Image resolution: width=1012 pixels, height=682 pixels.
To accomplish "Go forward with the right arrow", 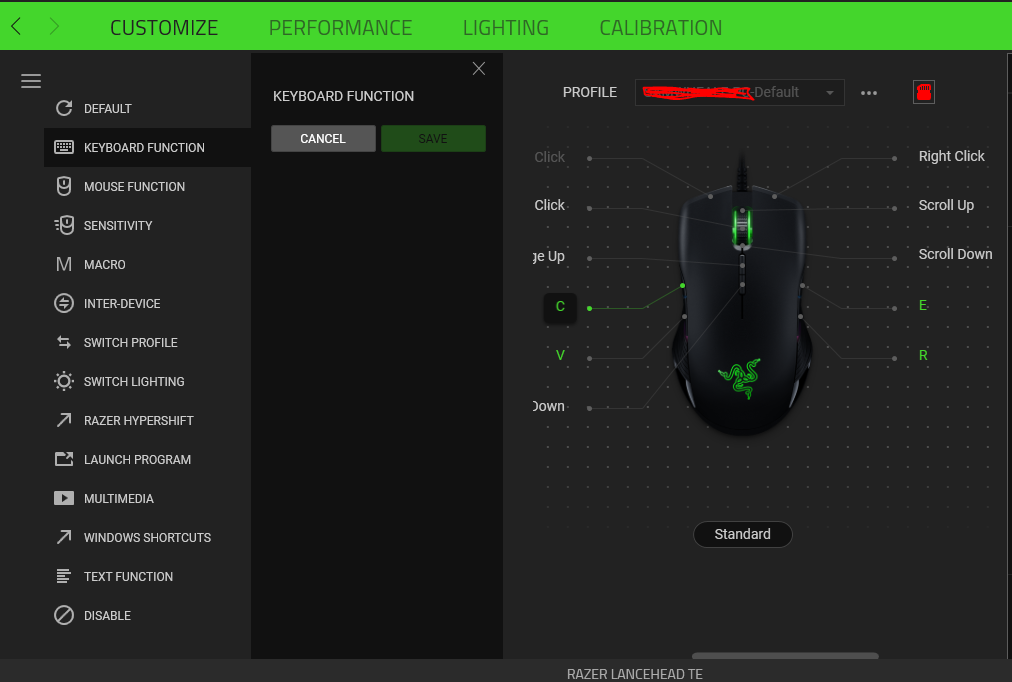I will [54, 26].
